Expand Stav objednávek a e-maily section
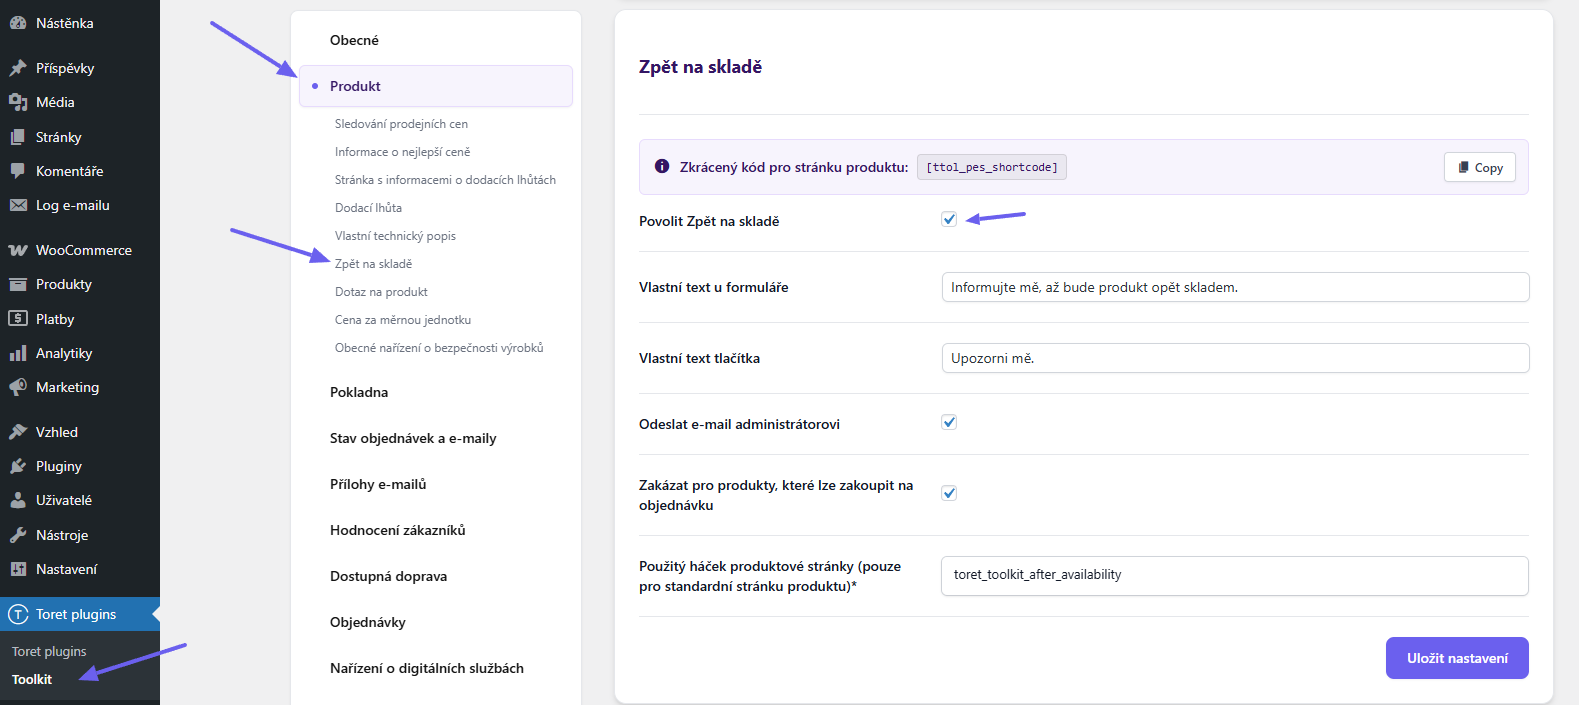 (413, 438)
